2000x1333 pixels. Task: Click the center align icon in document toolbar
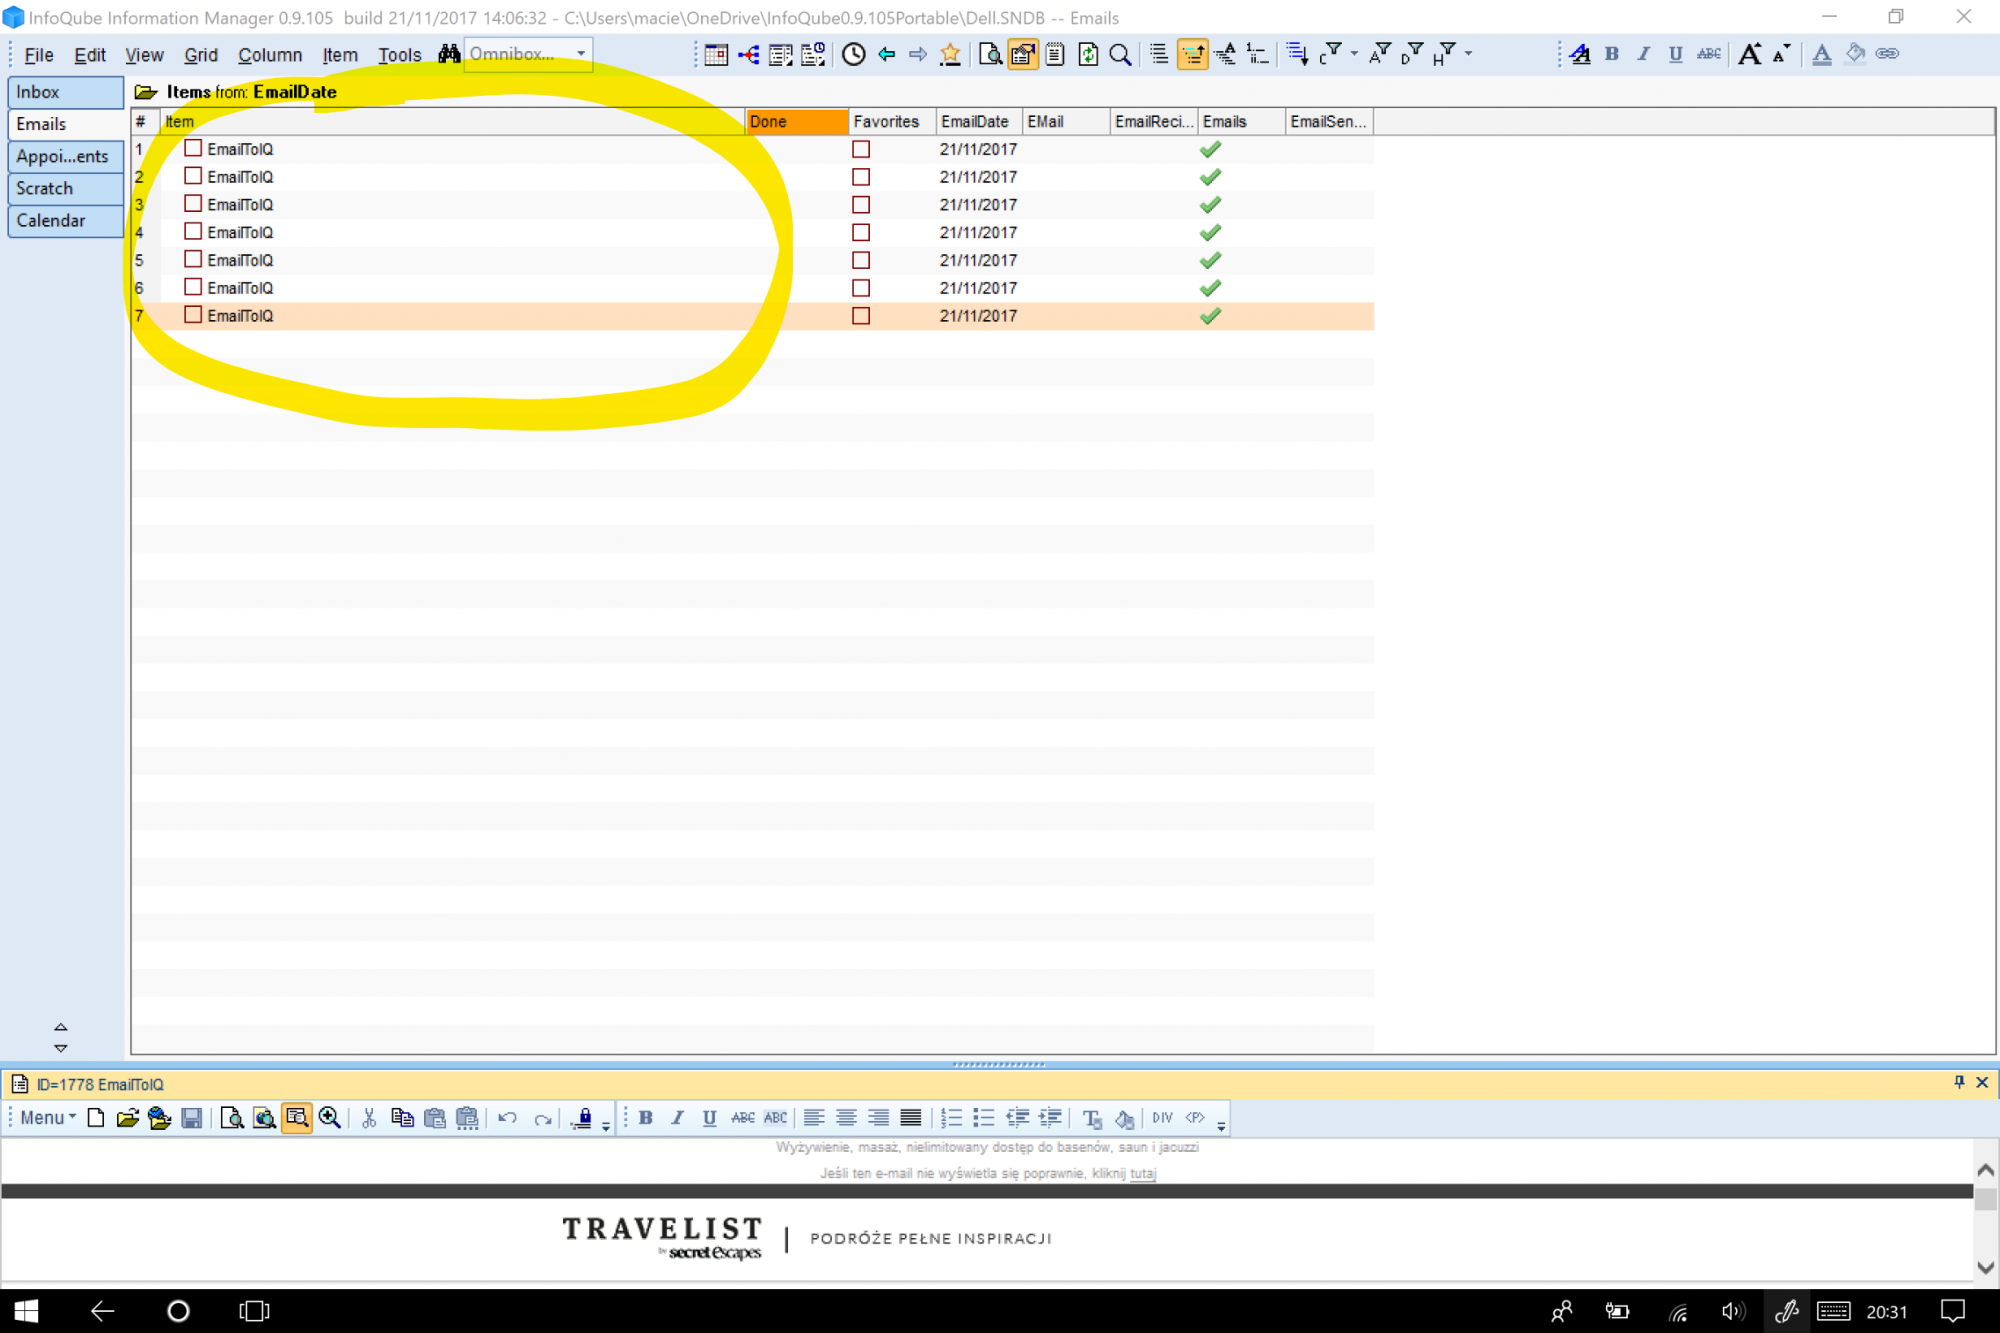pyautogui.click(x=846, y=1118)
